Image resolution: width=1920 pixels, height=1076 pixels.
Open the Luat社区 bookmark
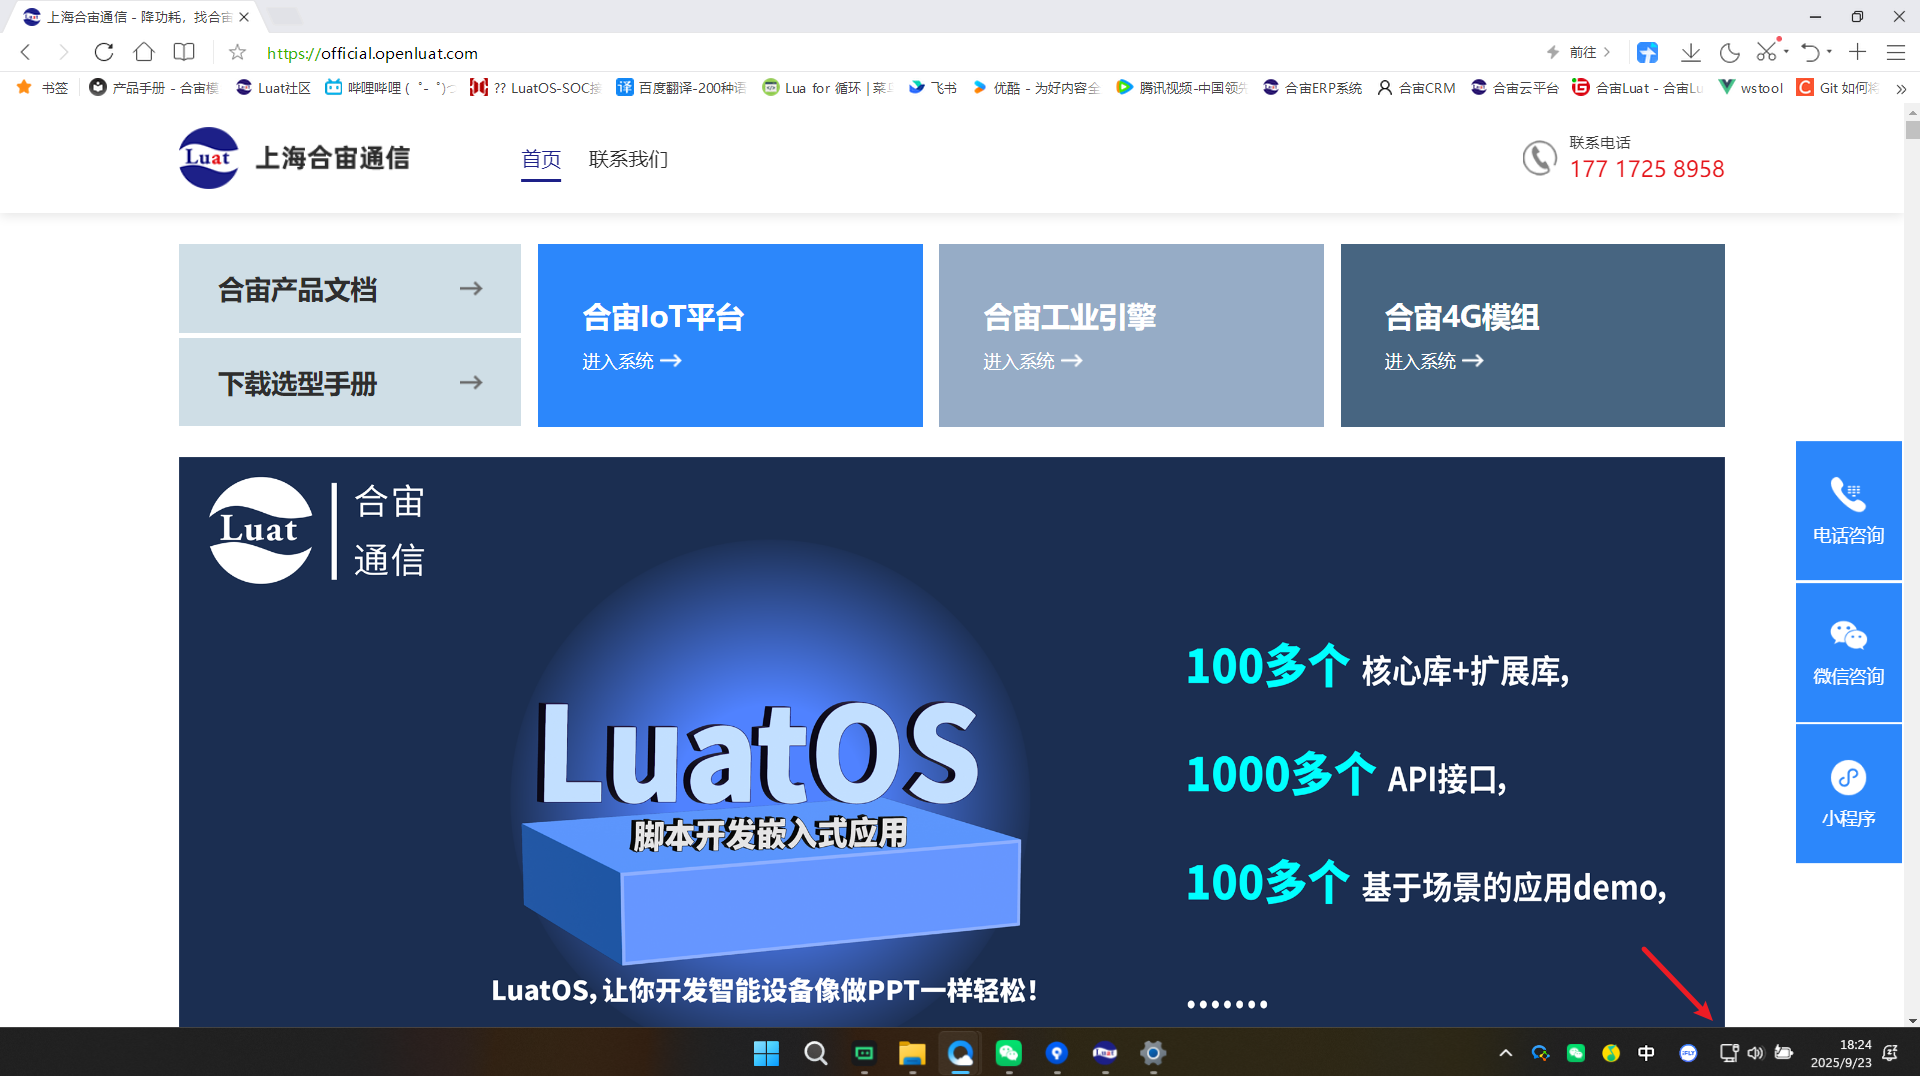click(x=273, y=88)
